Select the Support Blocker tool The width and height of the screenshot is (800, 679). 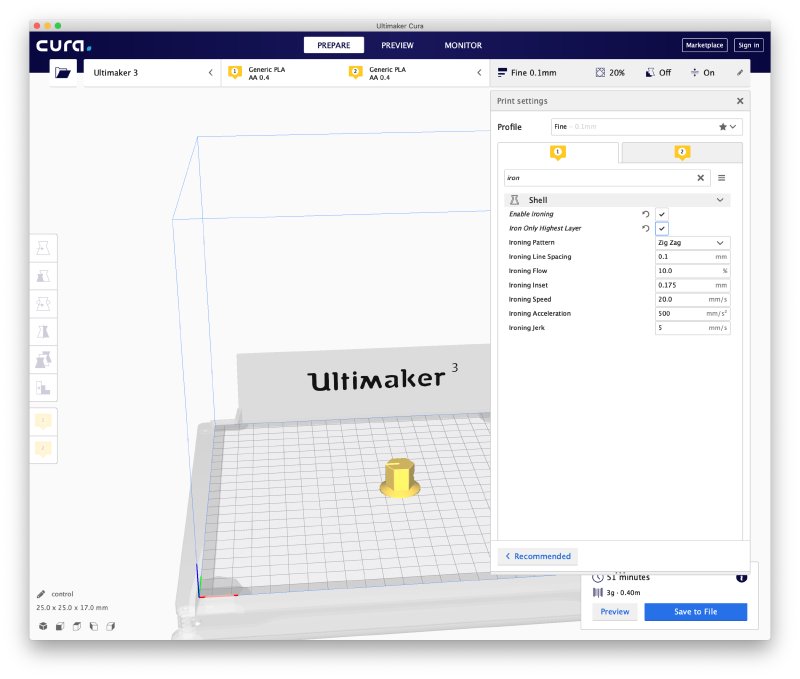coord(43,388)
